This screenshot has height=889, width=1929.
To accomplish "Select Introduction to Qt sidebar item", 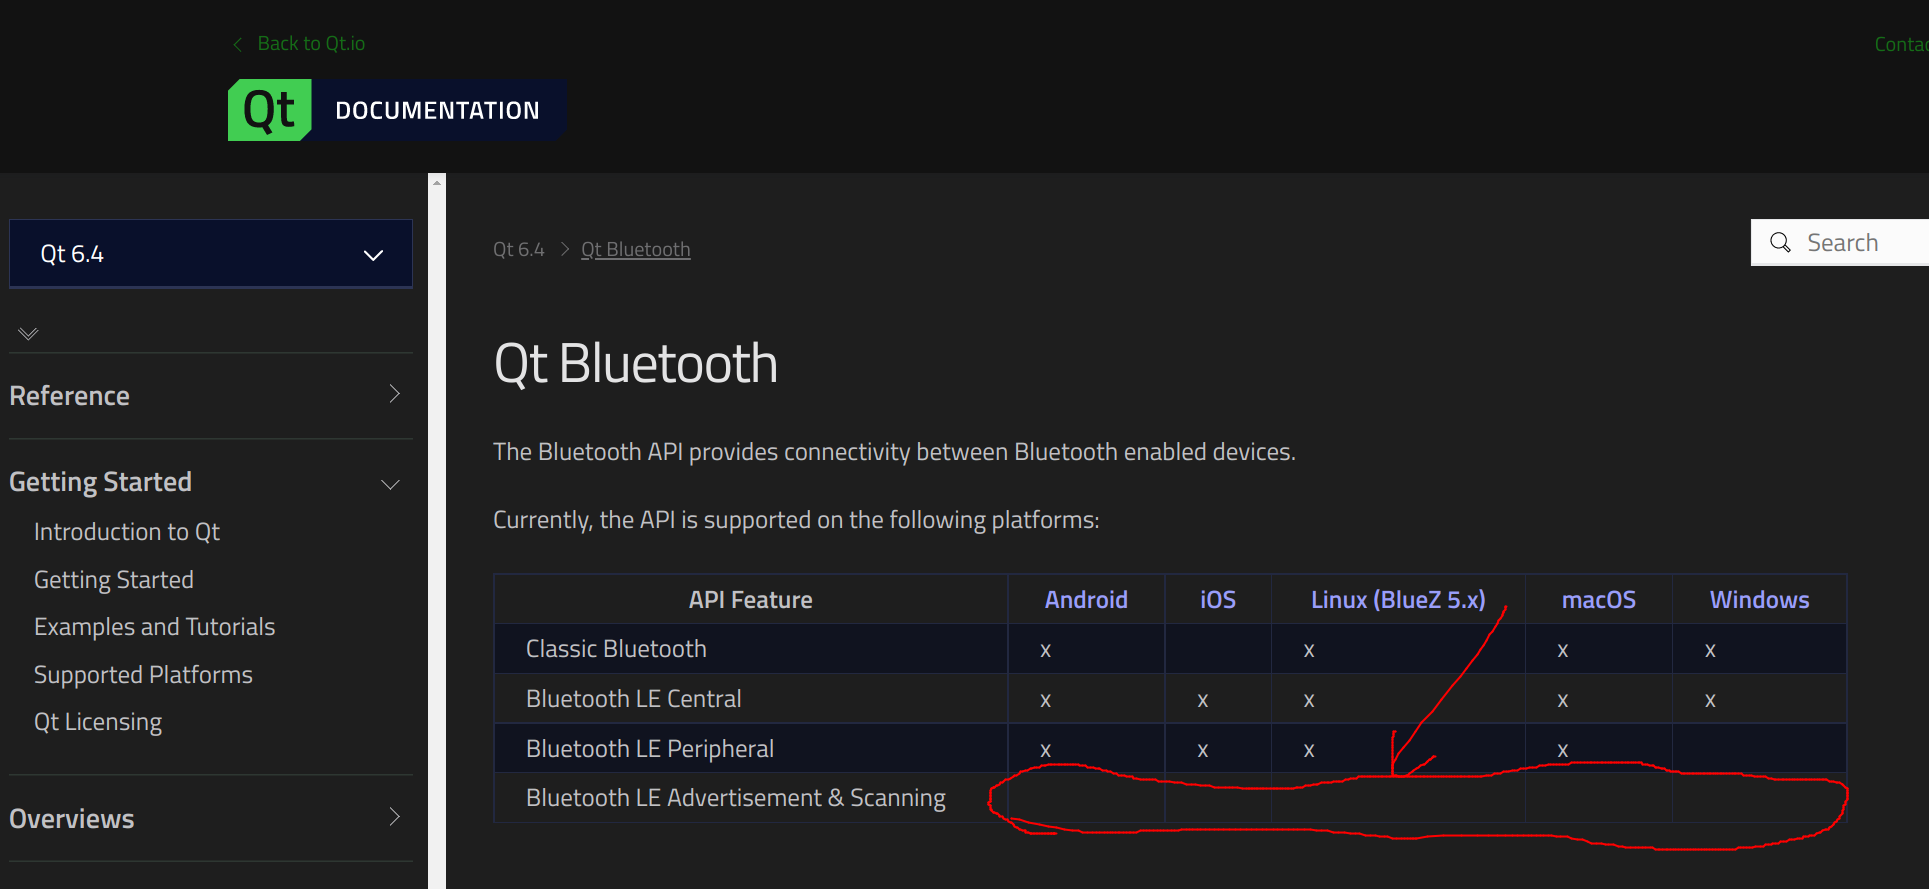I will (127, 532).
